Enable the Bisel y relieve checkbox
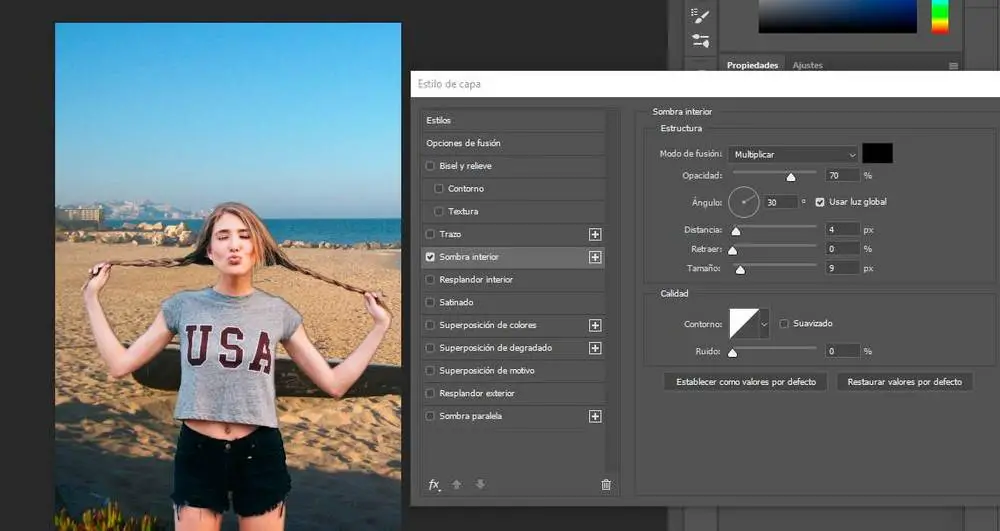Screen dimensions: 1000x531 (x=430, y=166)
